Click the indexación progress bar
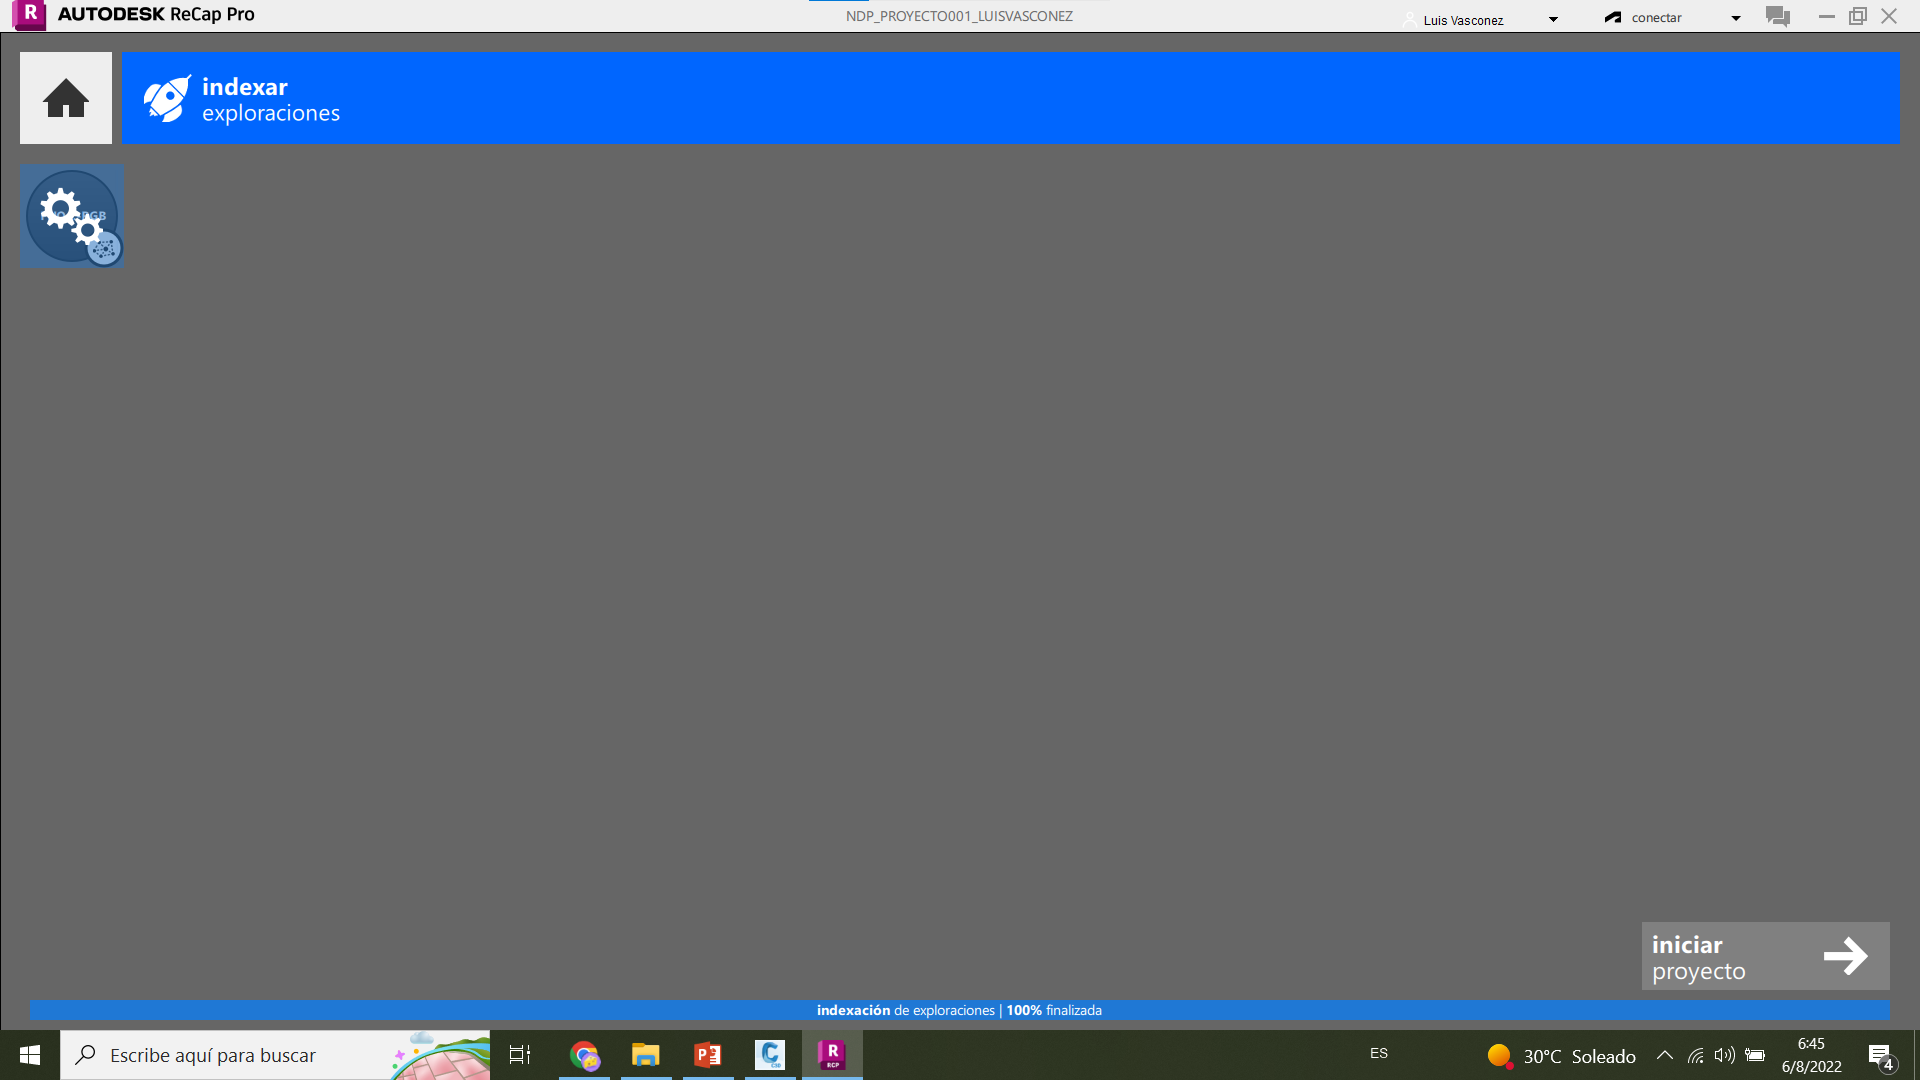Image resolution: width=1920 pixels, height=1080 pixels. point(959,1010)
